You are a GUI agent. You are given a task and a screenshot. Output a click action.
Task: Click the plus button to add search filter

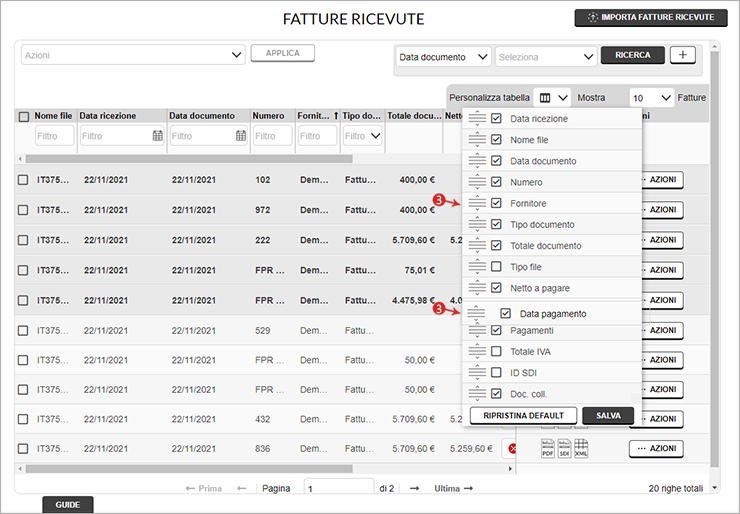pos(682,55)
